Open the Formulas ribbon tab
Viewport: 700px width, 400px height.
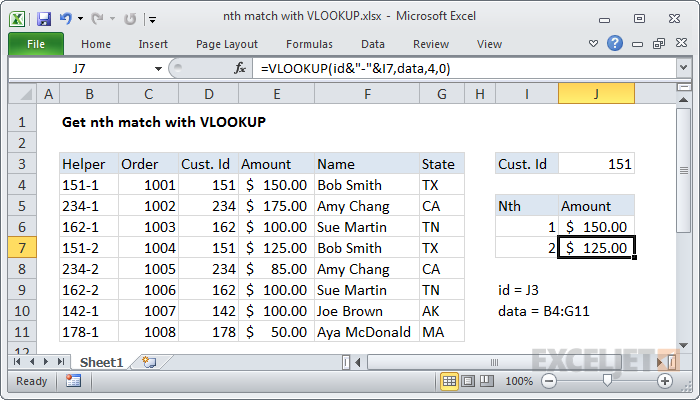(309, 44)
